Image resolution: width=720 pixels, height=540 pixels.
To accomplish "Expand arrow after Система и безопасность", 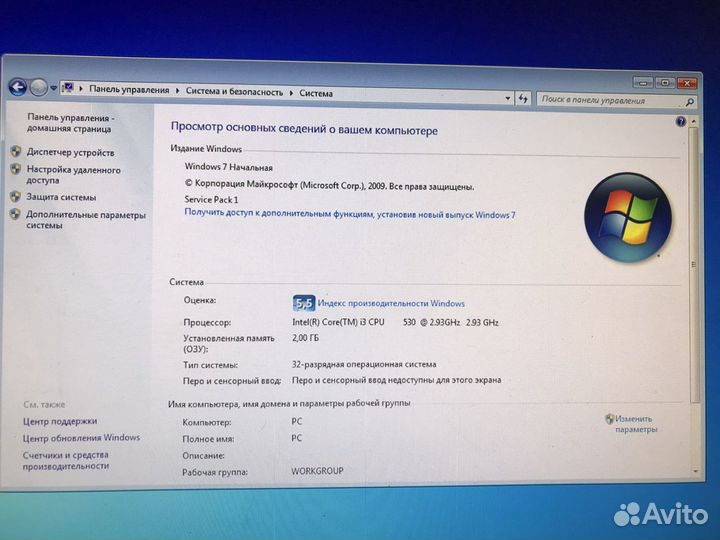I will (x=291, y=93).
